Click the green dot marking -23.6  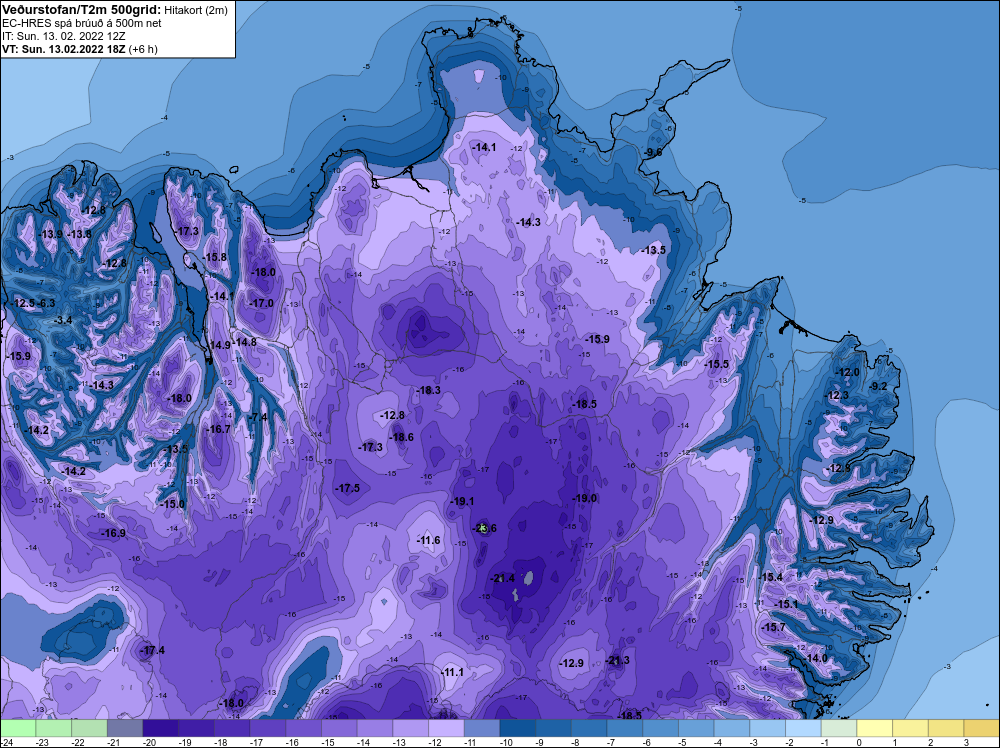483,528
